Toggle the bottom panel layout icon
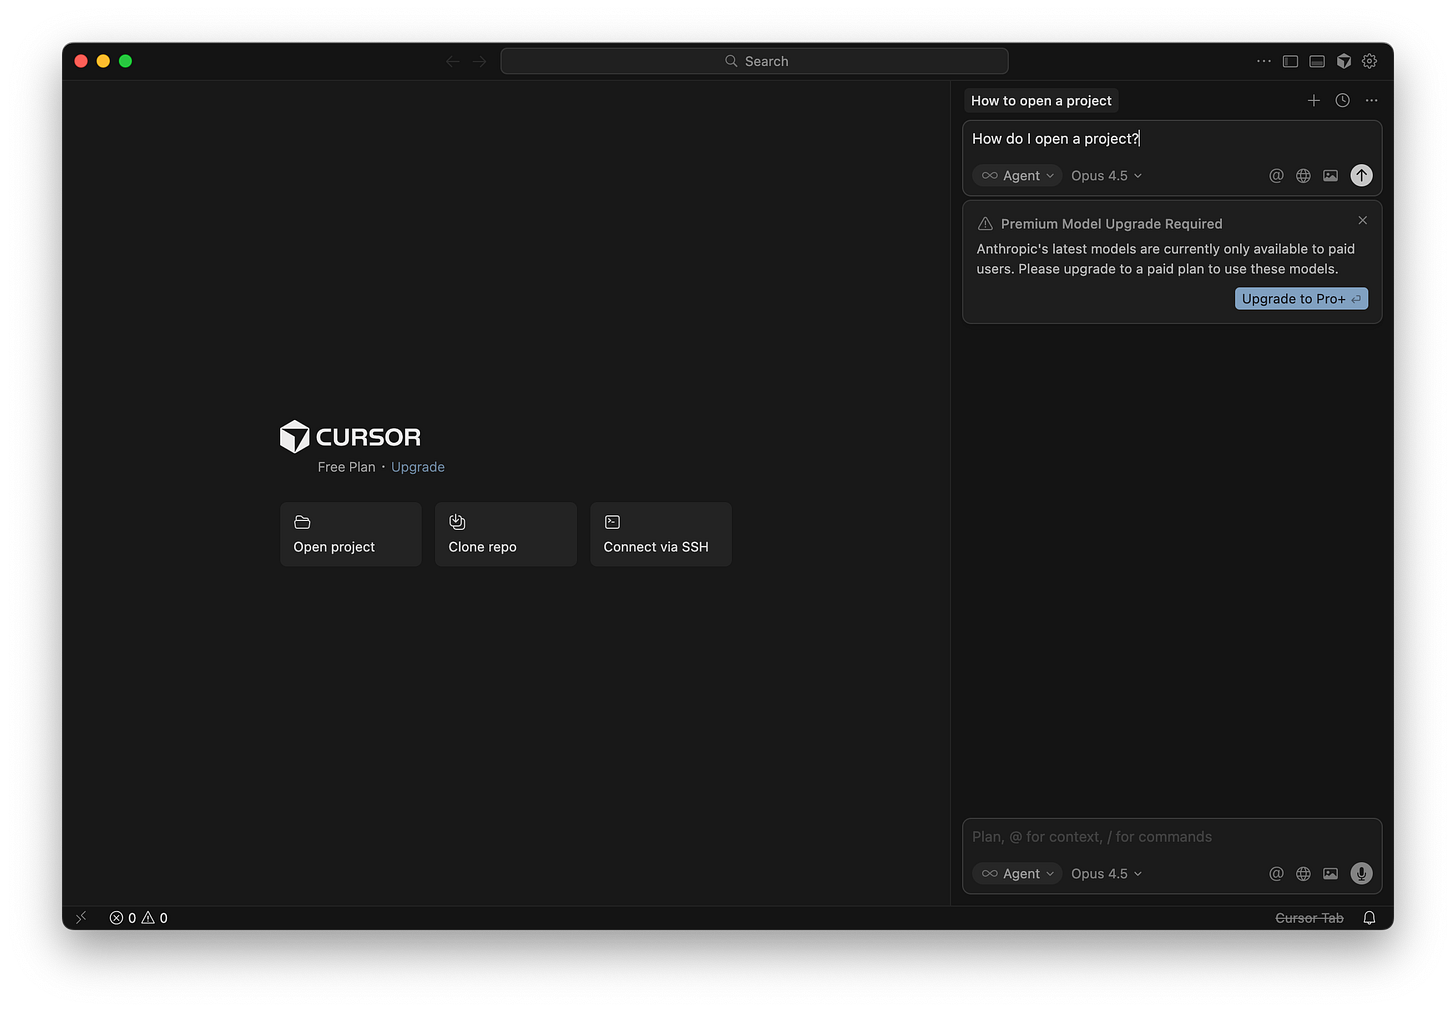1456x1012 pixels. (x=1317, y=61)
